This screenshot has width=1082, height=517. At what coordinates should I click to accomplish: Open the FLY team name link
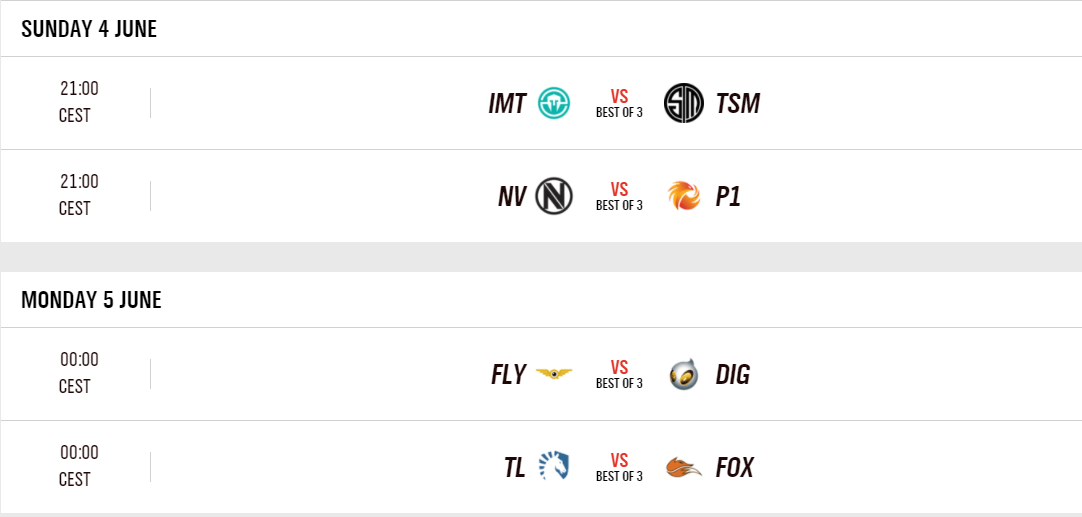(x=508, y=374)
